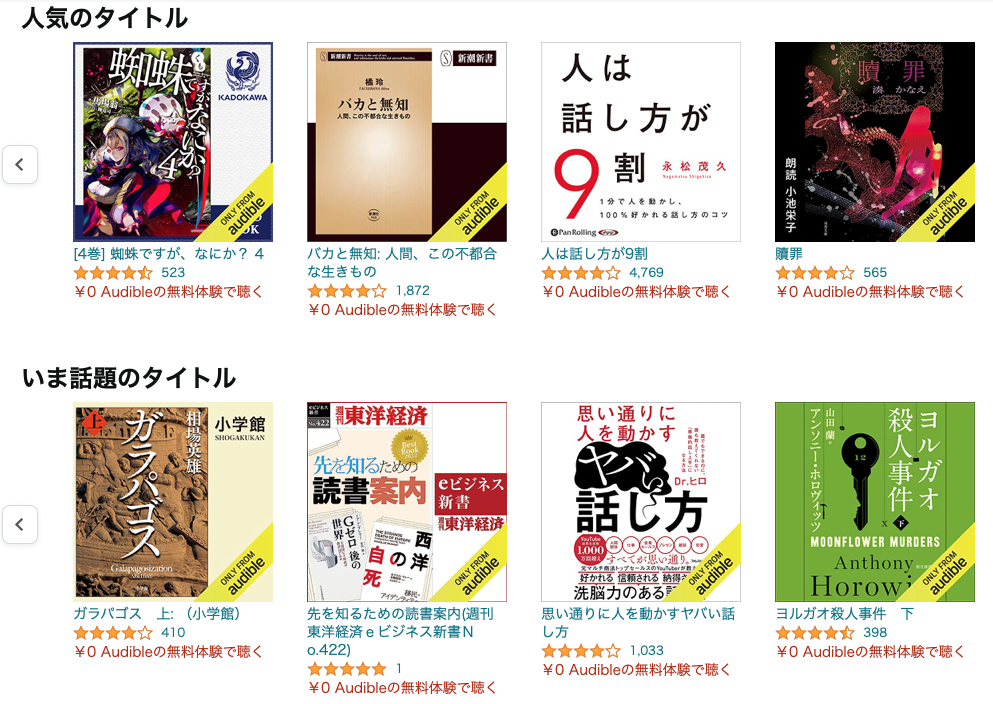This screenshot has width=993, height=704.
Task: Click previous arrow in いま話題のタイトル carousel
Action: pyautogui.click(x=20, y=524)
